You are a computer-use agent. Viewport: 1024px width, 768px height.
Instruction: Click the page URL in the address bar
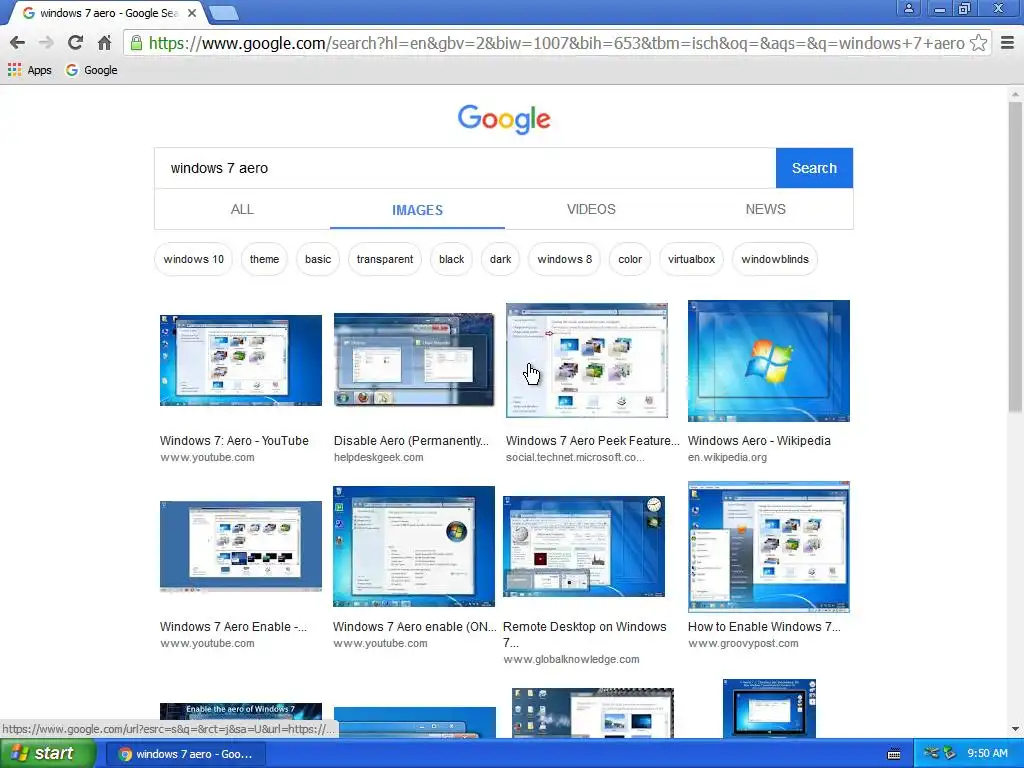pyautogui.click(x=556, y=43)
